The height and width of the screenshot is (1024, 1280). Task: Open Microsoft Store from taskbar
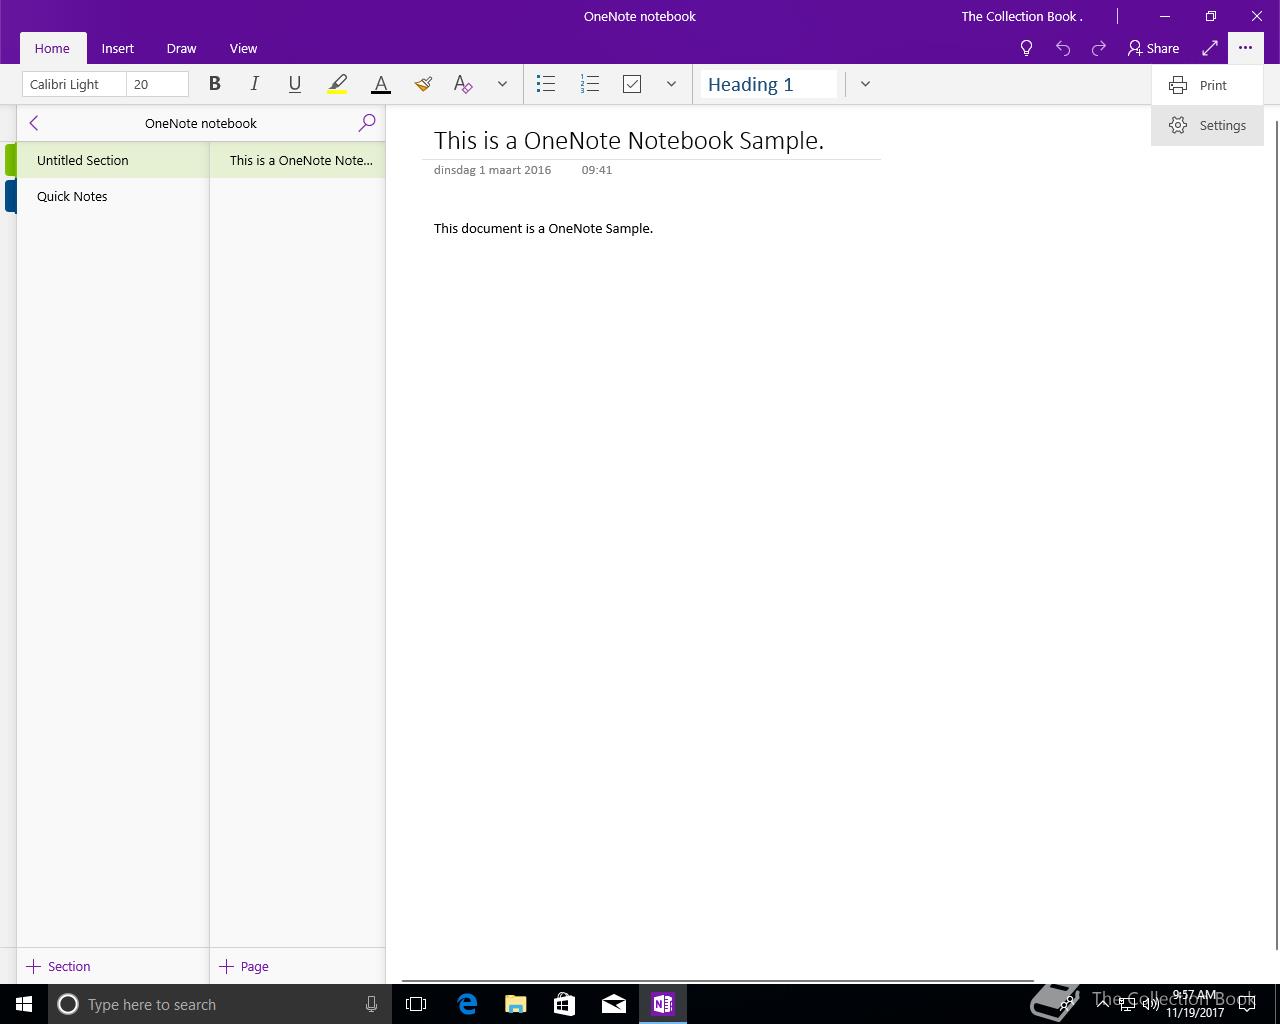pos(565,1004)
